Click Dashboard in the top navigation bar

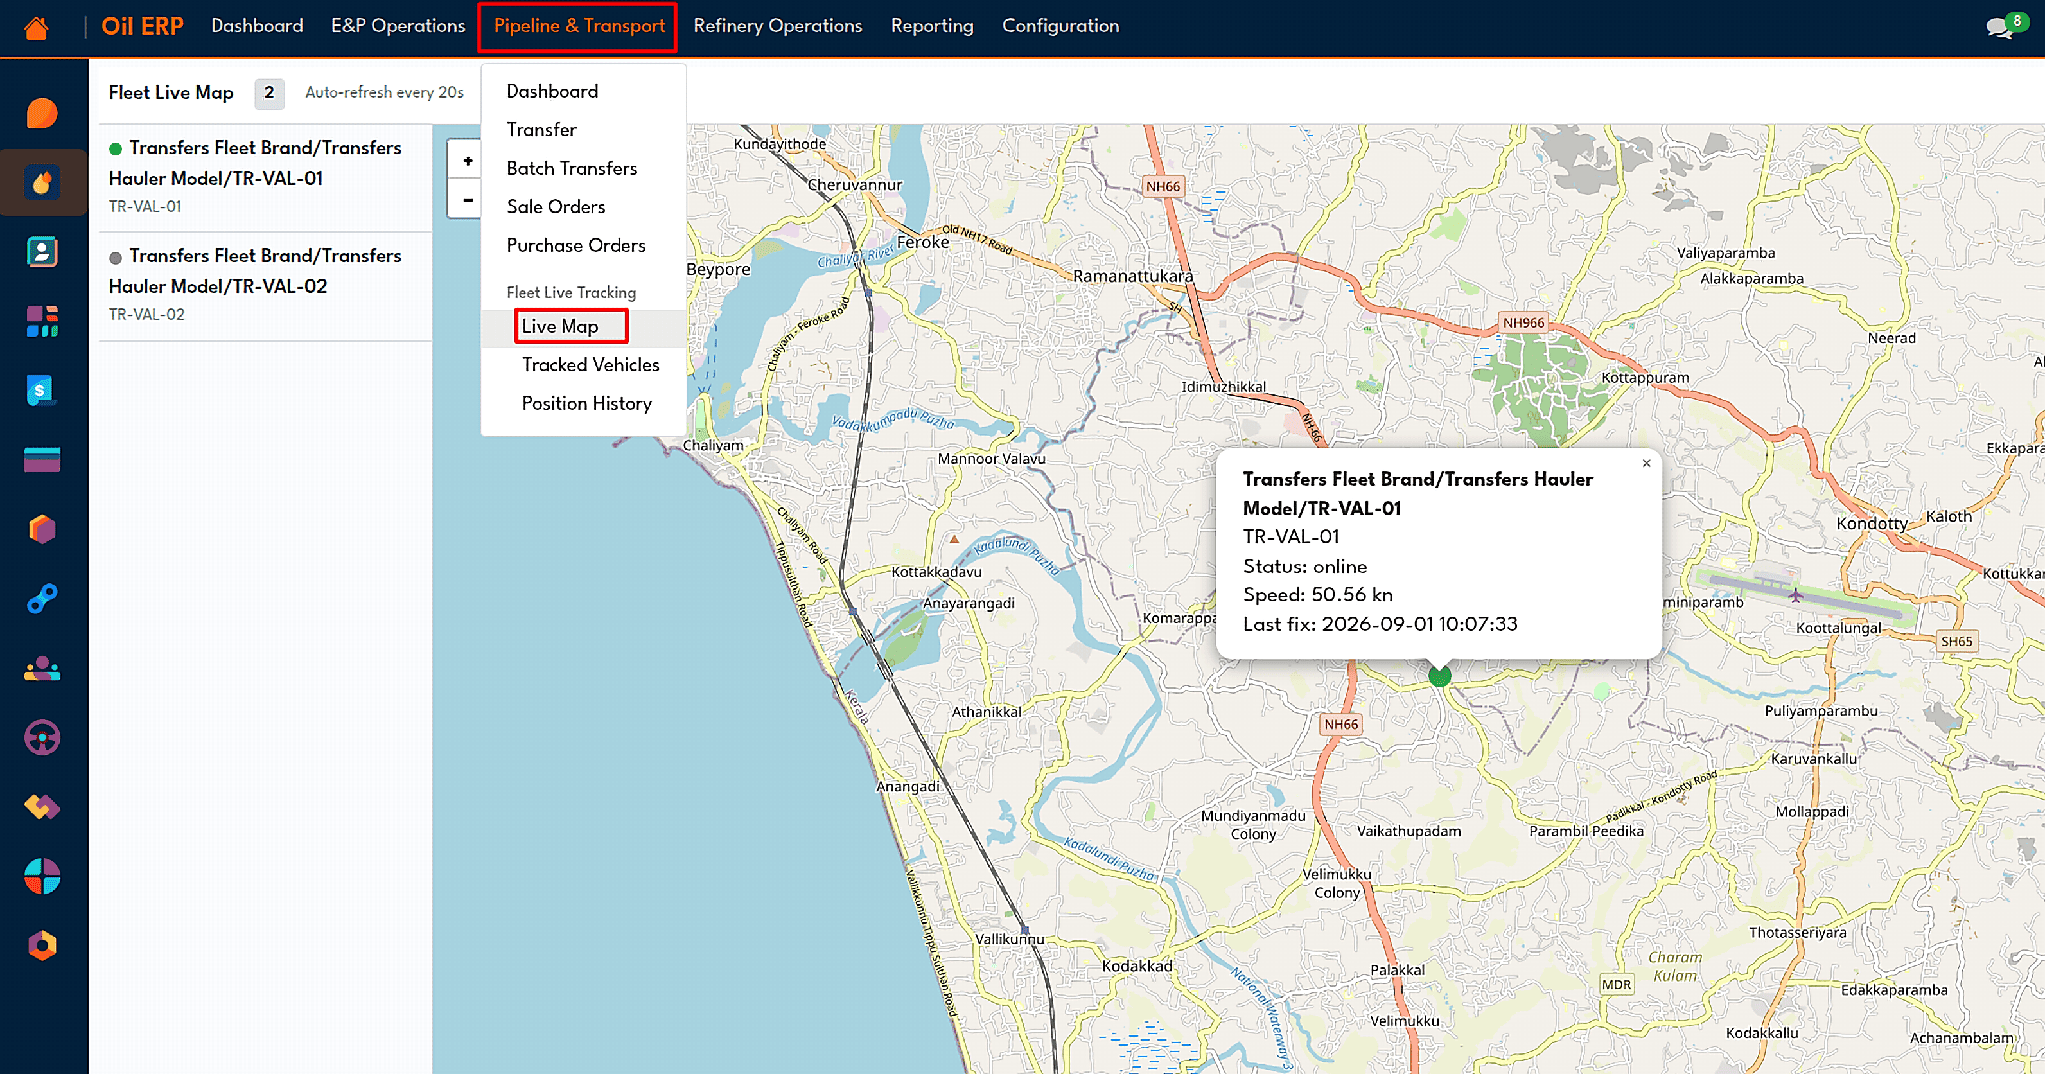pyautogui.click(x=257, y=26)
